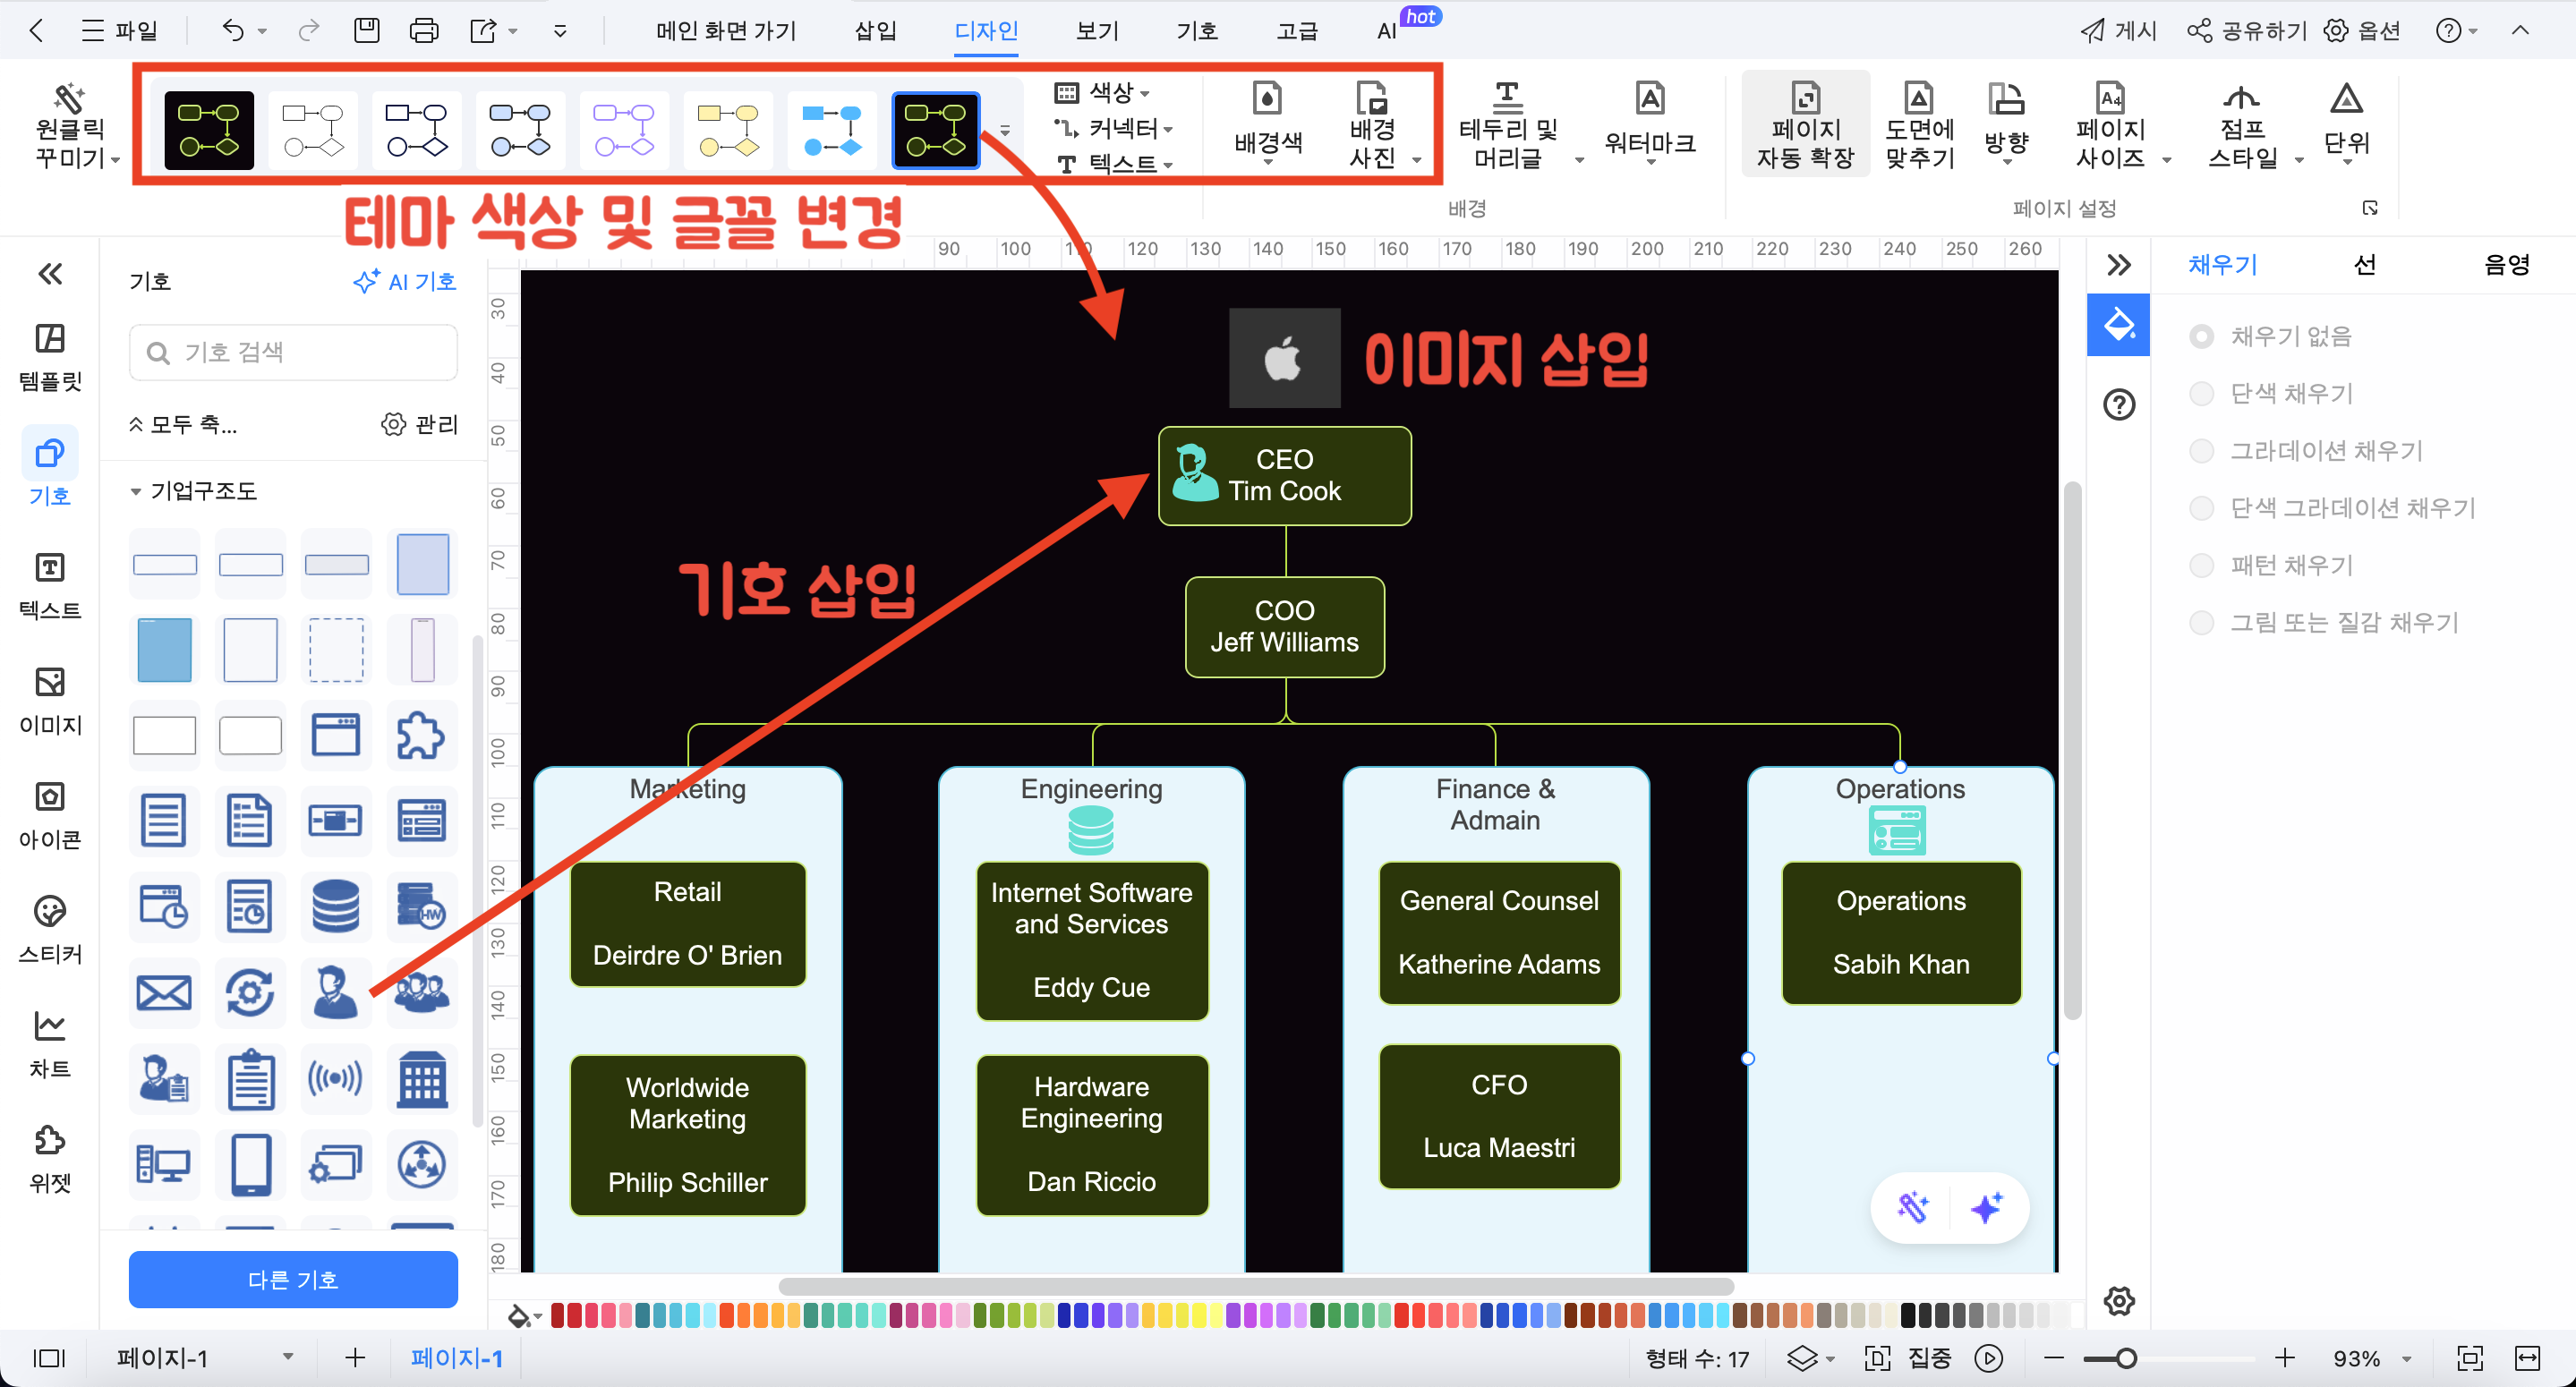Select 단색 채우기 radio option
The width and height of the screenshot is (2576, 1387).
click(x=2201, y=393)
